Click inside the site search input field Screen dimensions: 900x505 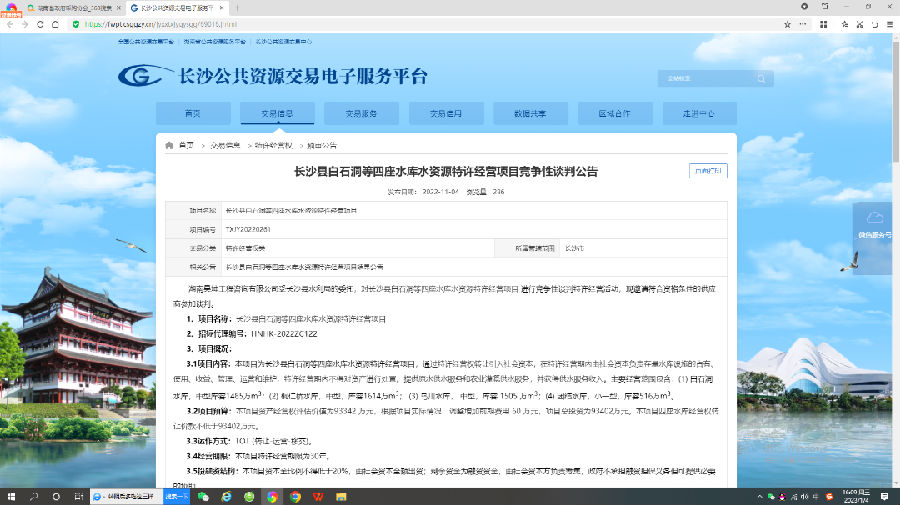(690, 78)
